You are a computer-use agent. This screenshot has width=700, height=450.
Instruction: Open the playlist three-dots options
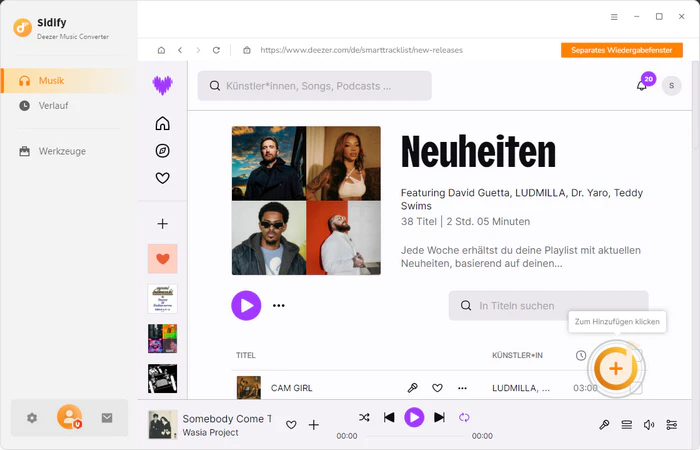click(x=279, y=306)
